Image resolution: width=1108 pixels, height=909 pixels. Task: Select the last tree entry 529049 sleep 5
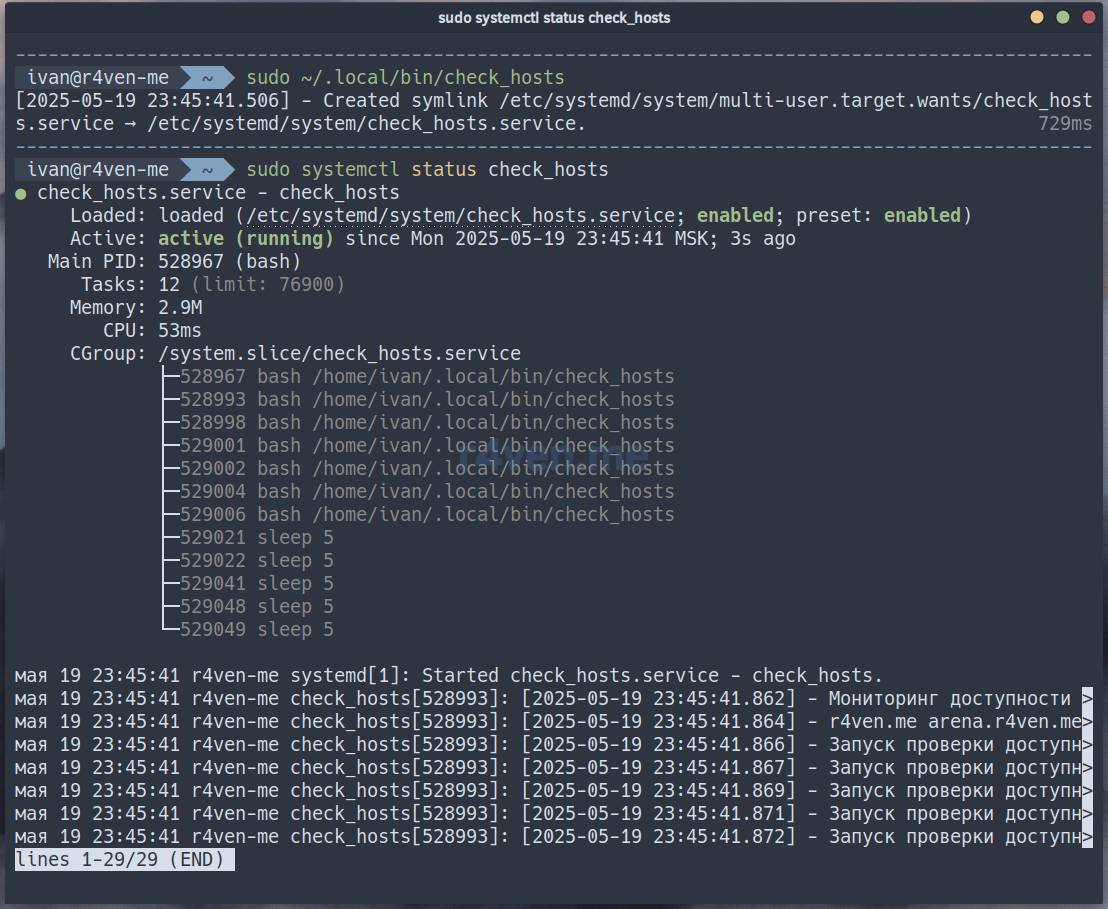[x=256, y=630]
